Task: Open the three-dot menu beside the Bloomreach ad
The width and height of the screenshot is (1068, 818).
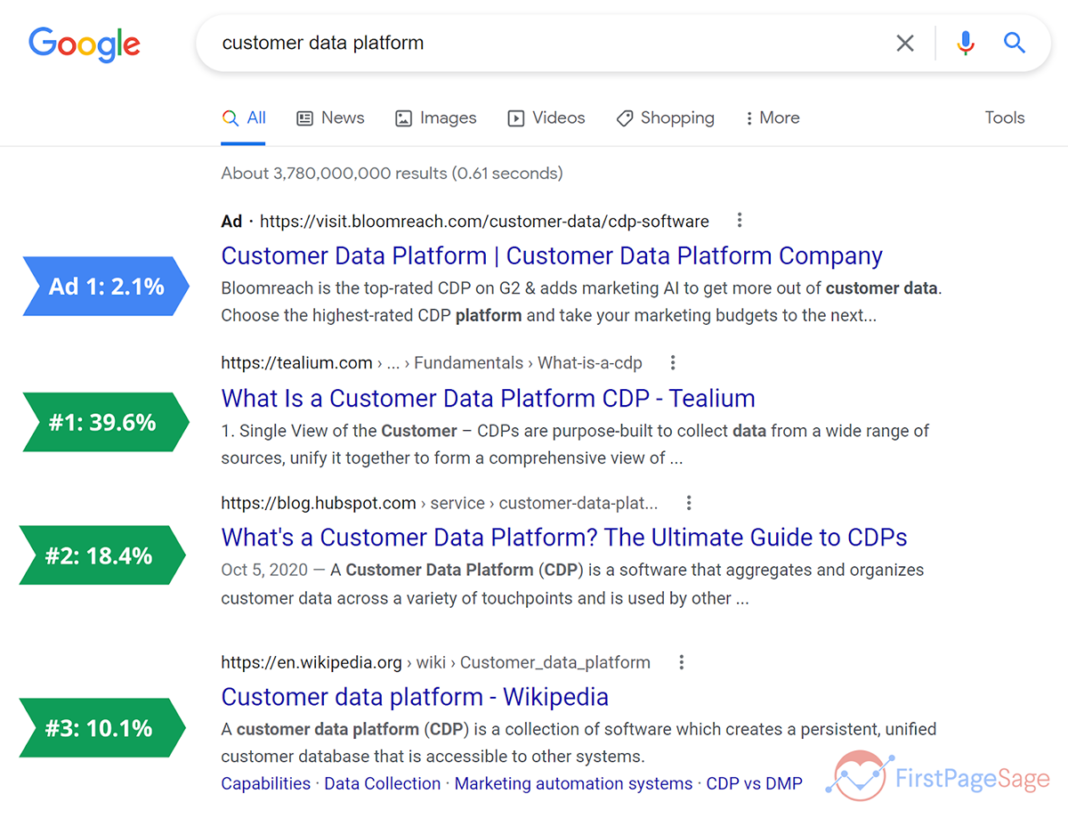Action: coord(739,220)
